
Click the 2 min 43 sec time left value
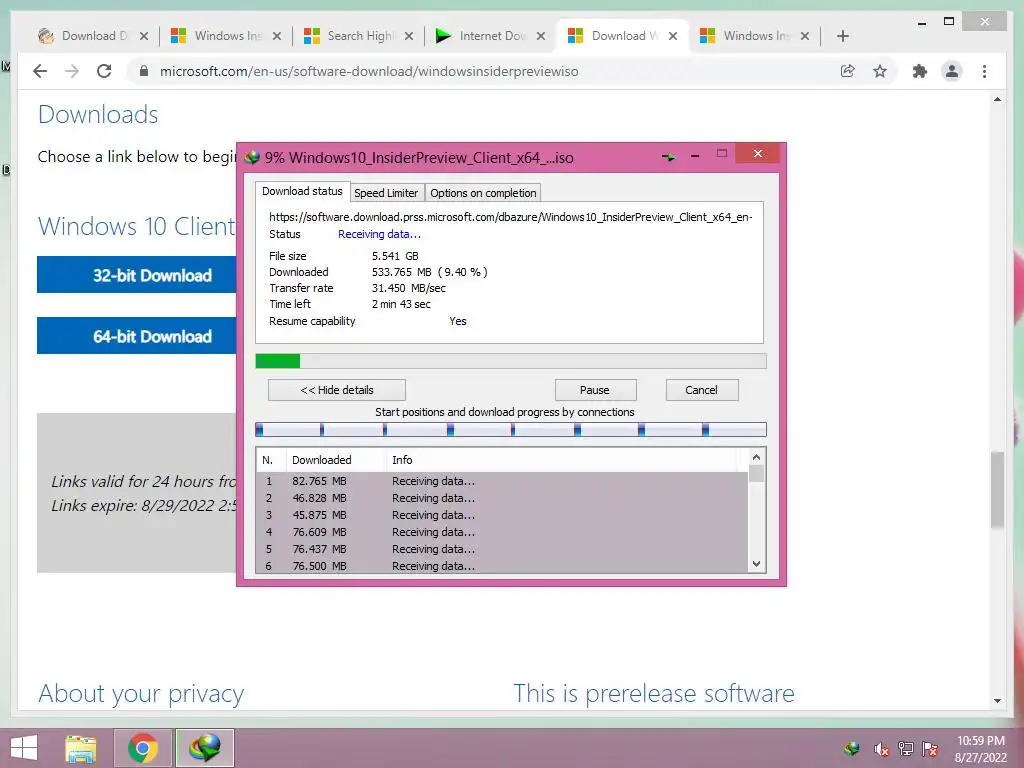401,304
